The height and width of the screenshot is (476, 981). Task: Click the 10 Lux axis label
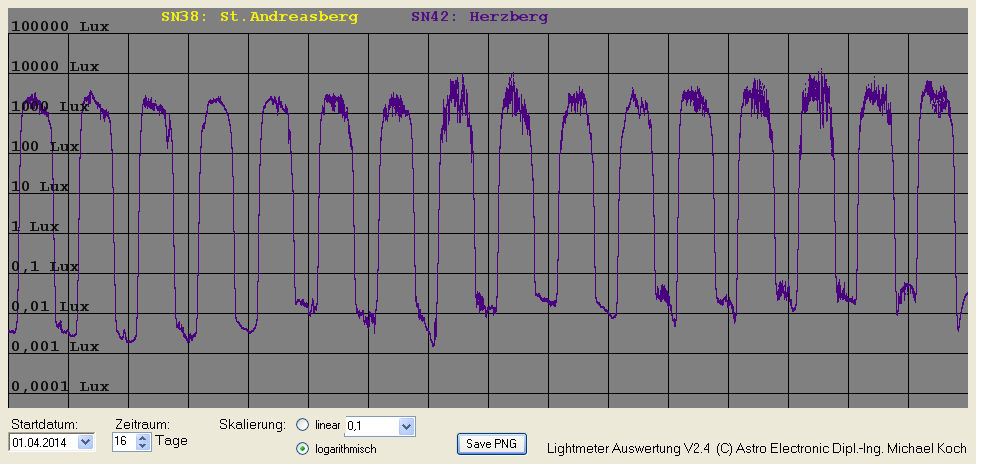point(40,186)
